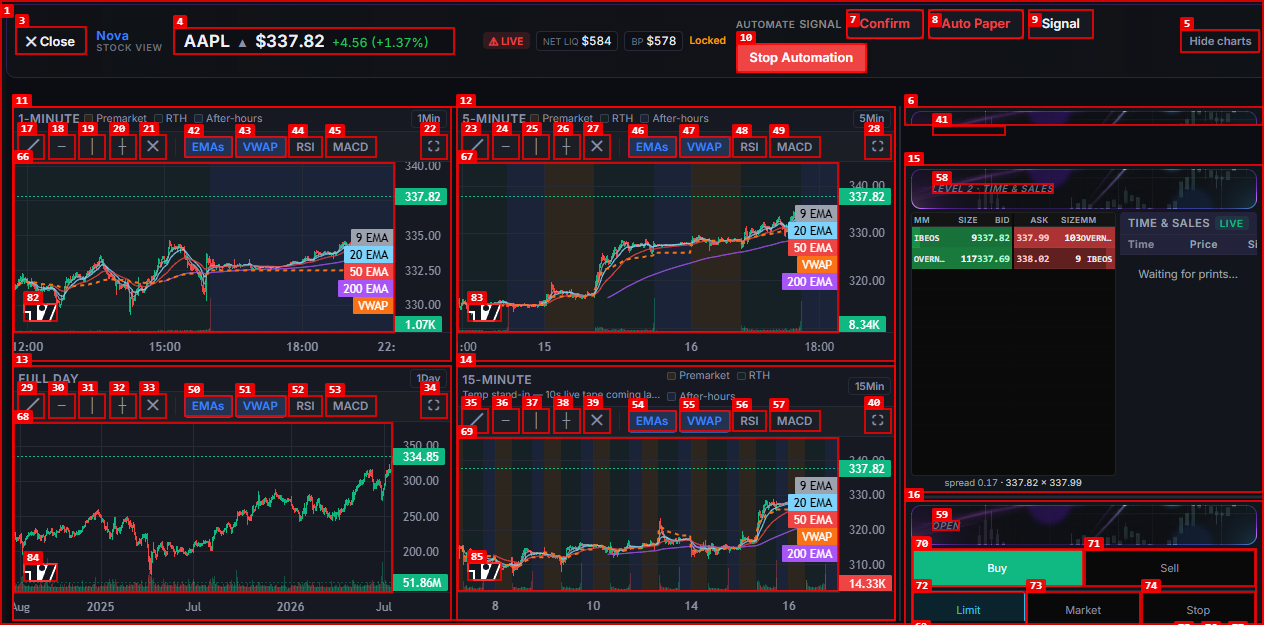Screen dimensions: 1264x625
Task: Select crosshair tool in 1-Minute chart
Action: [121, 146]
